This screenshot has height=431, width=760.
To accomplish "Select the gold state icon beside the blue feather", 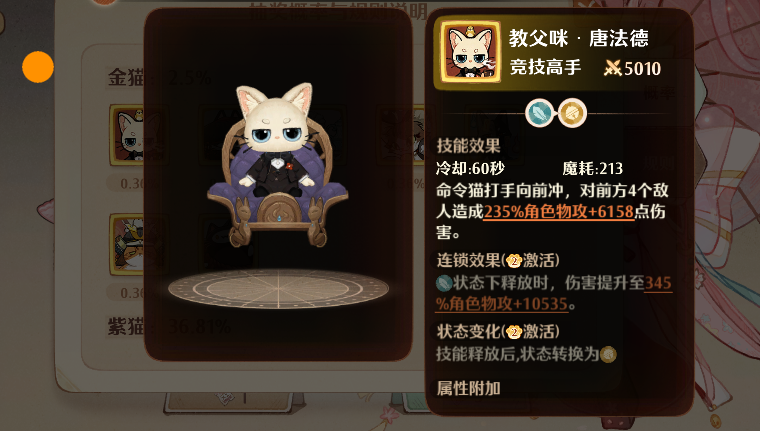I will 572,113.
